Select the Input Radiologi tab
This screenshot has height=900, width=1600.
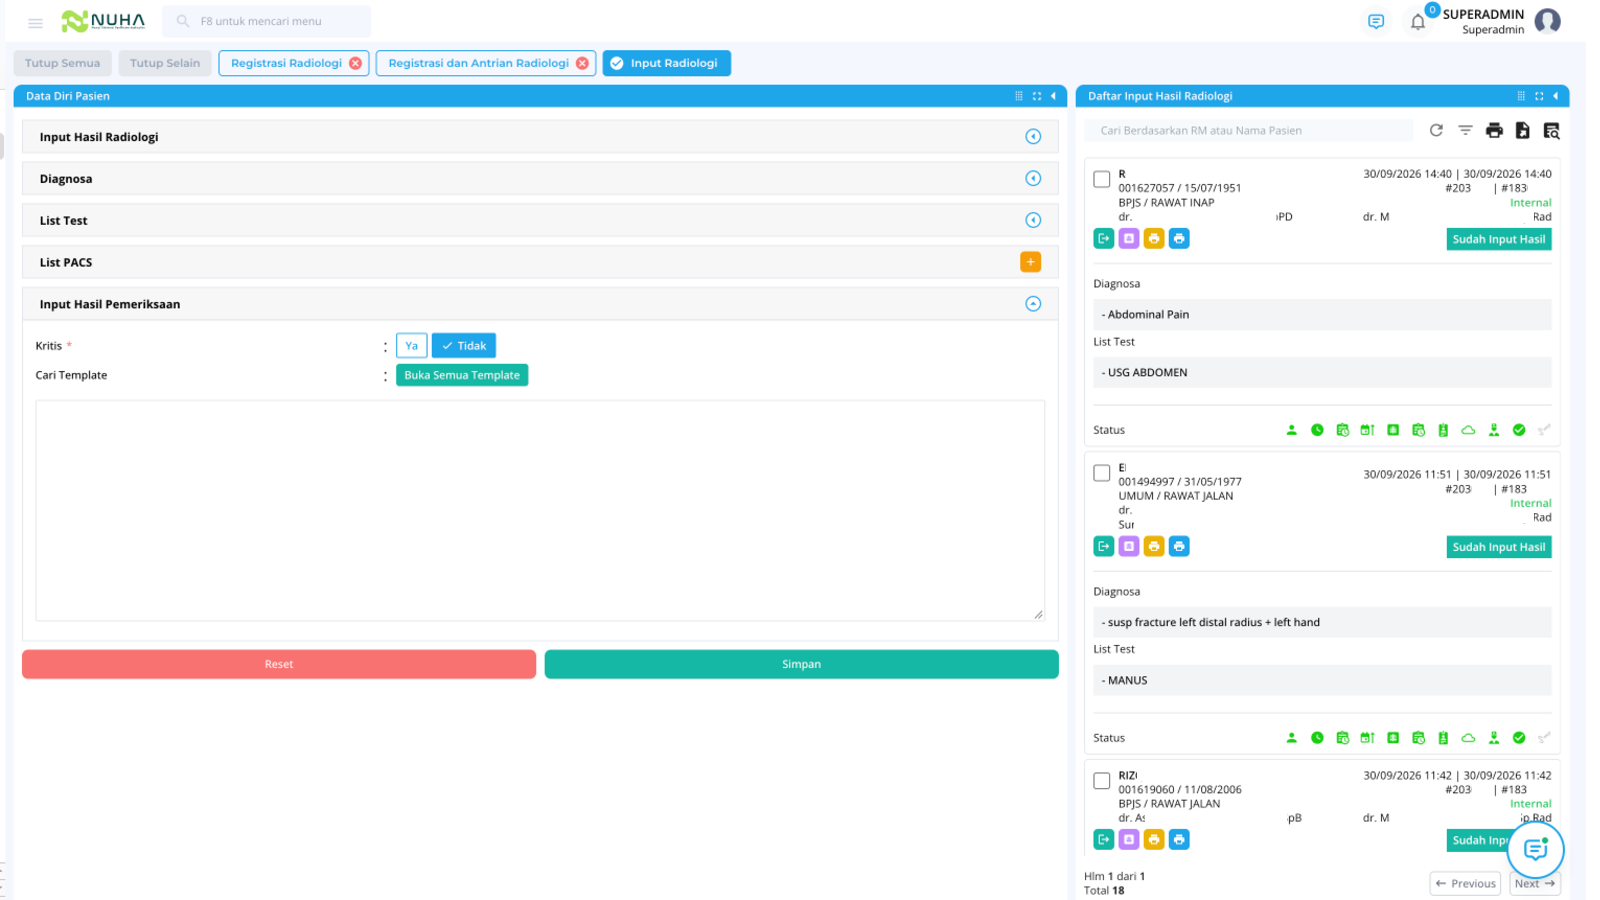667,63
